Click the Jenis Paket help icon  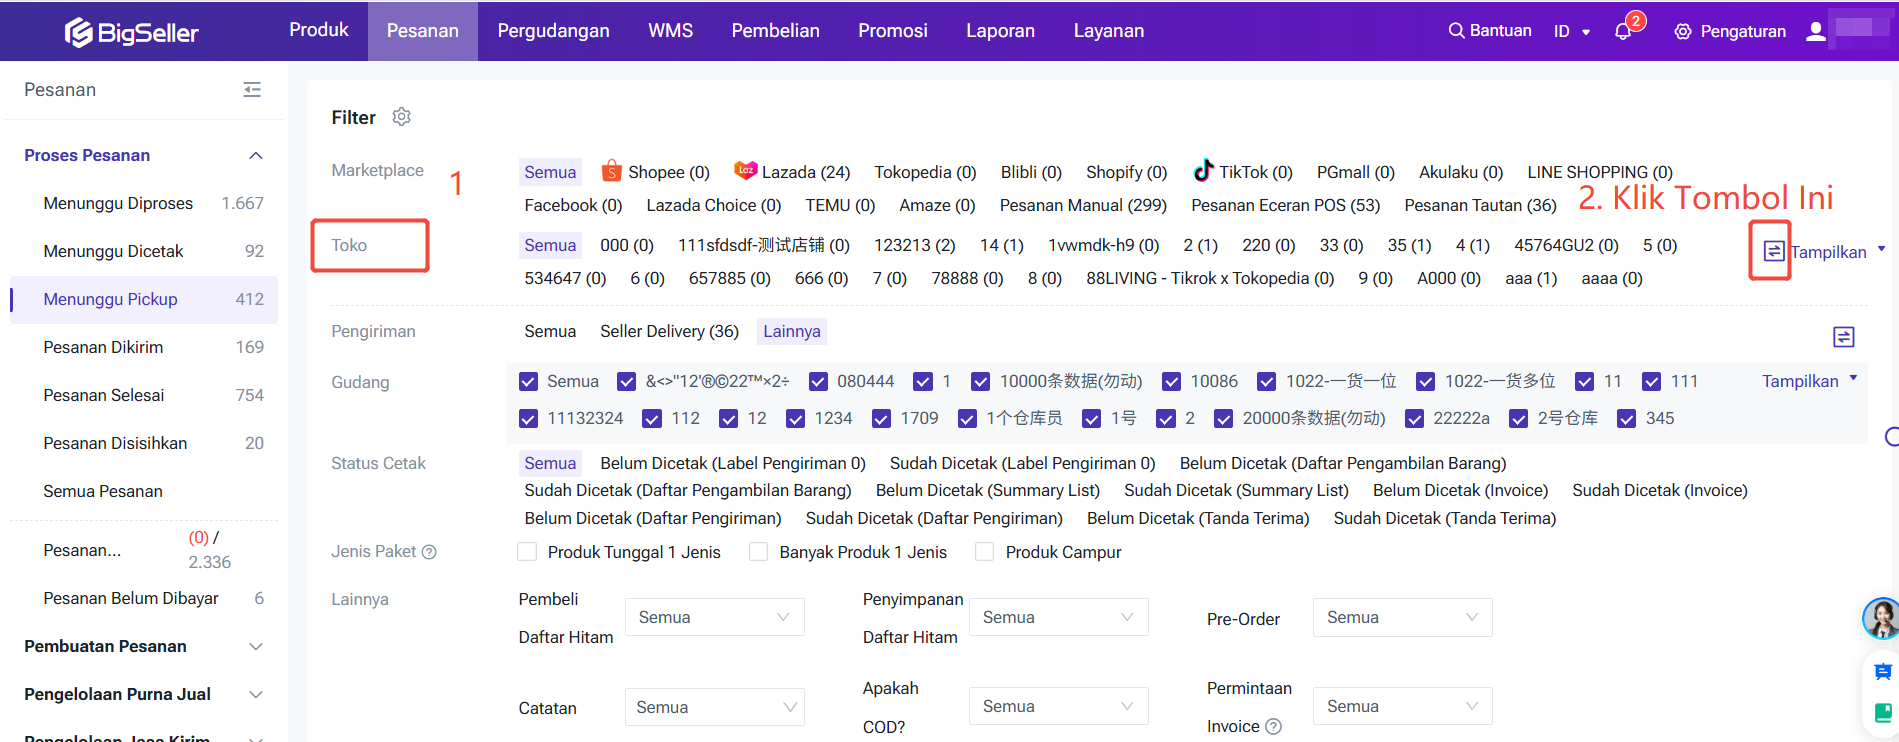click(429, 552)
